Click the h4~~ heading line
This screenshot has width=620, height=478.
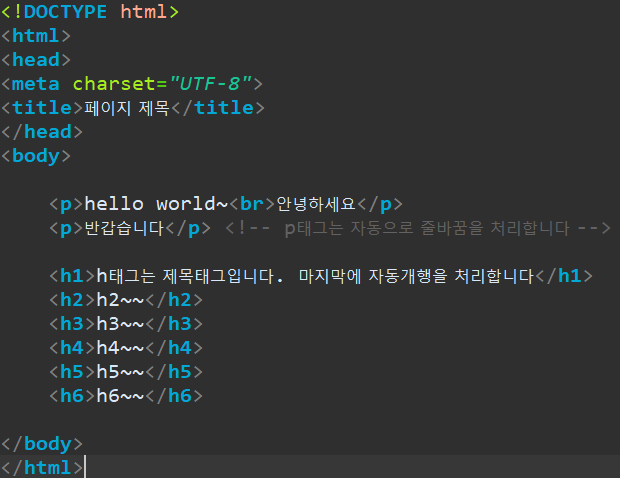[x=126, y=348]
